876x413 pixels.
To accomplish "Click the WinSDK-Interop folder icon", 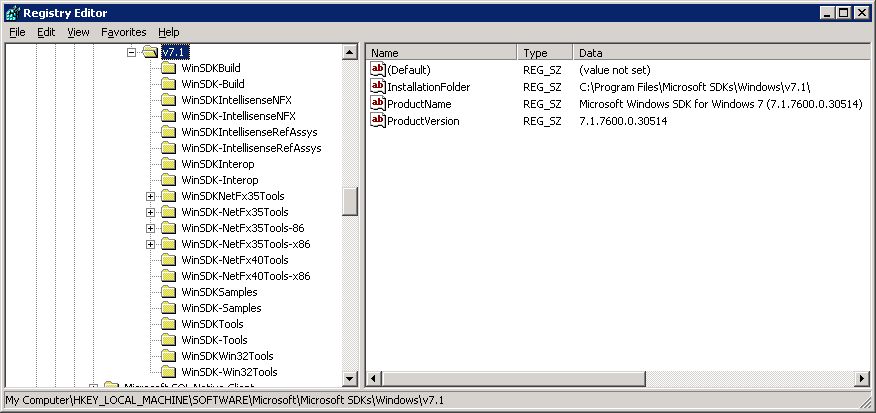I will (168, 180).
